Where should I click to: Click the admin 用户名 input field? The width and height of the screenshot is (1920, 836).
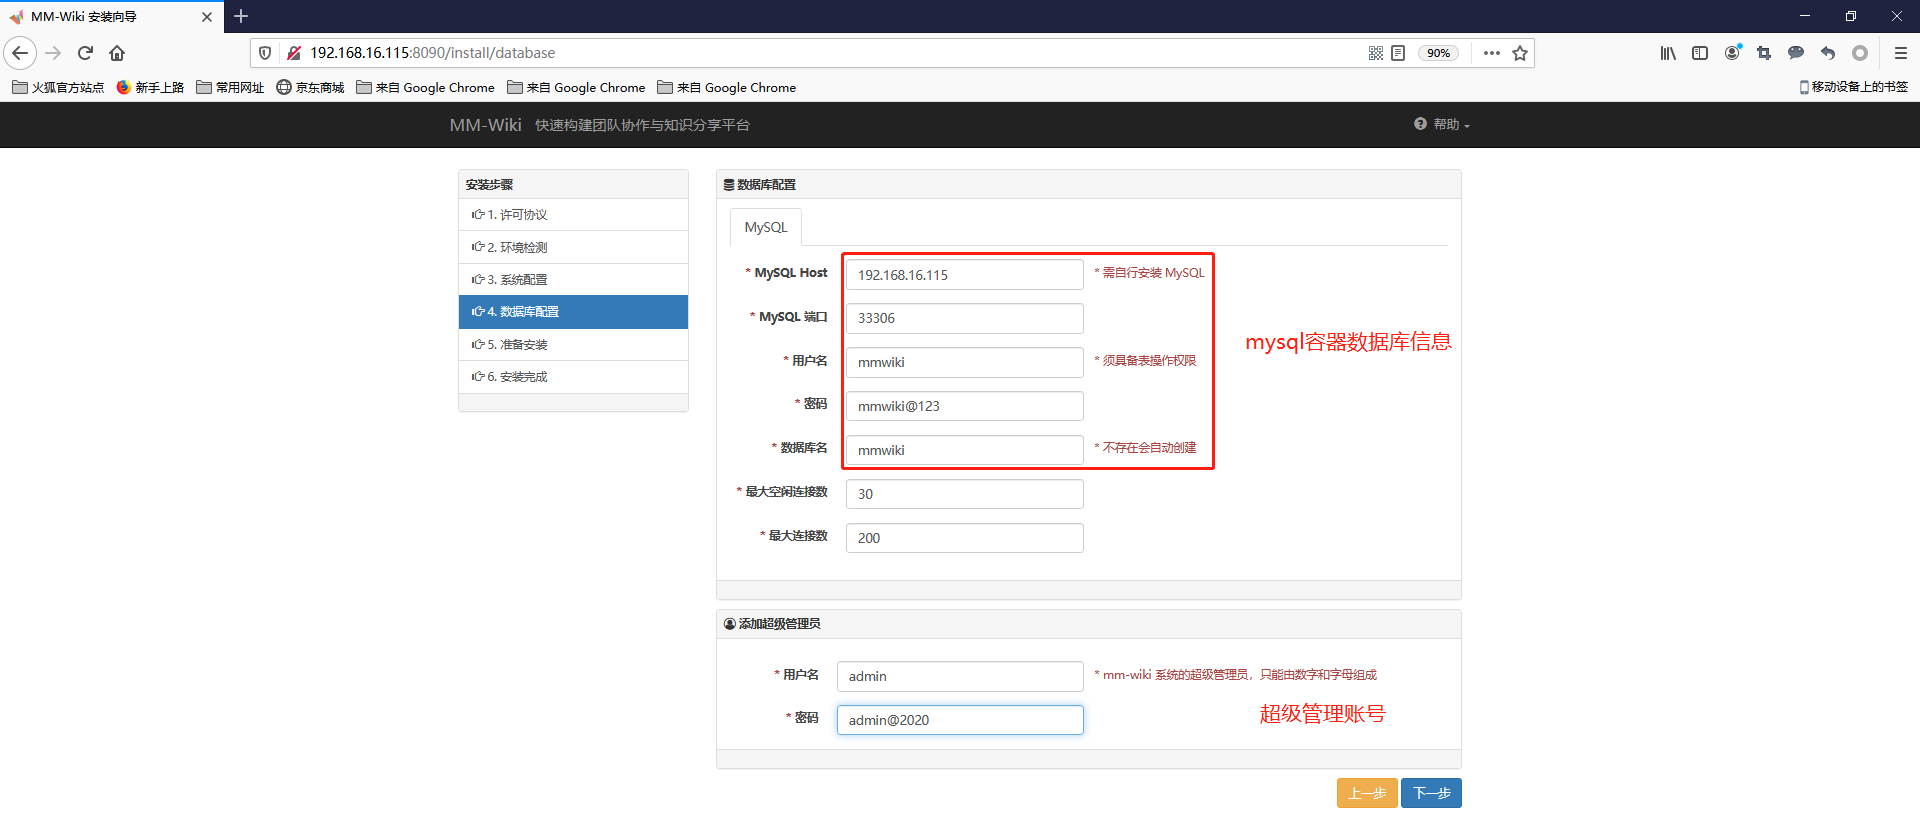960,676
